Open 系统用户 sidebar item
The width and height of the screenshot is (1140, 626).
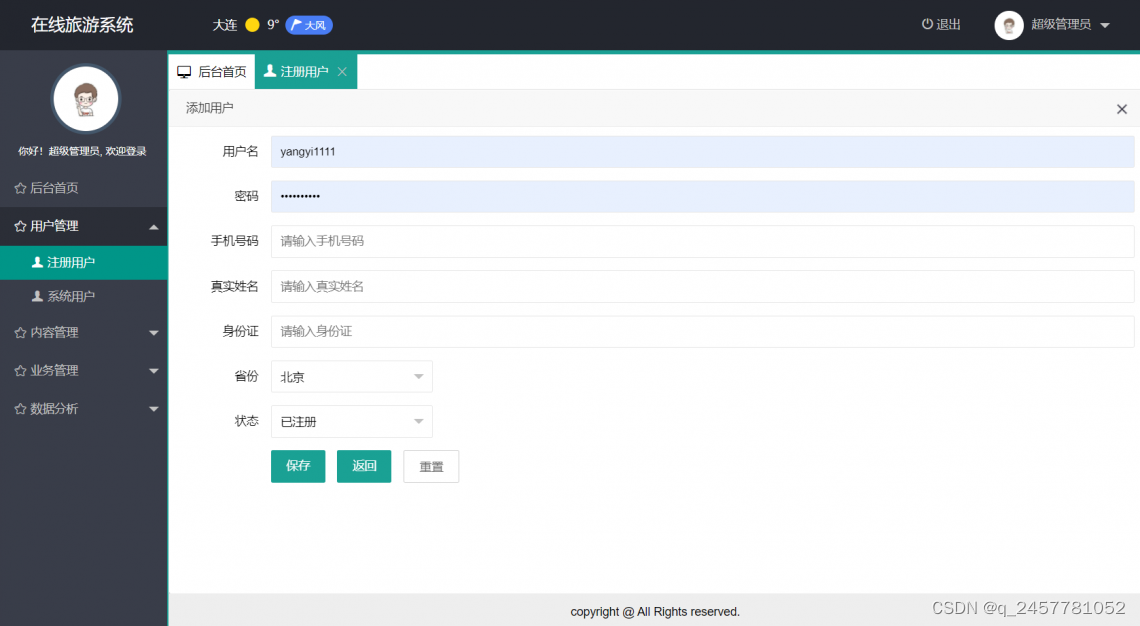[84, 296]
